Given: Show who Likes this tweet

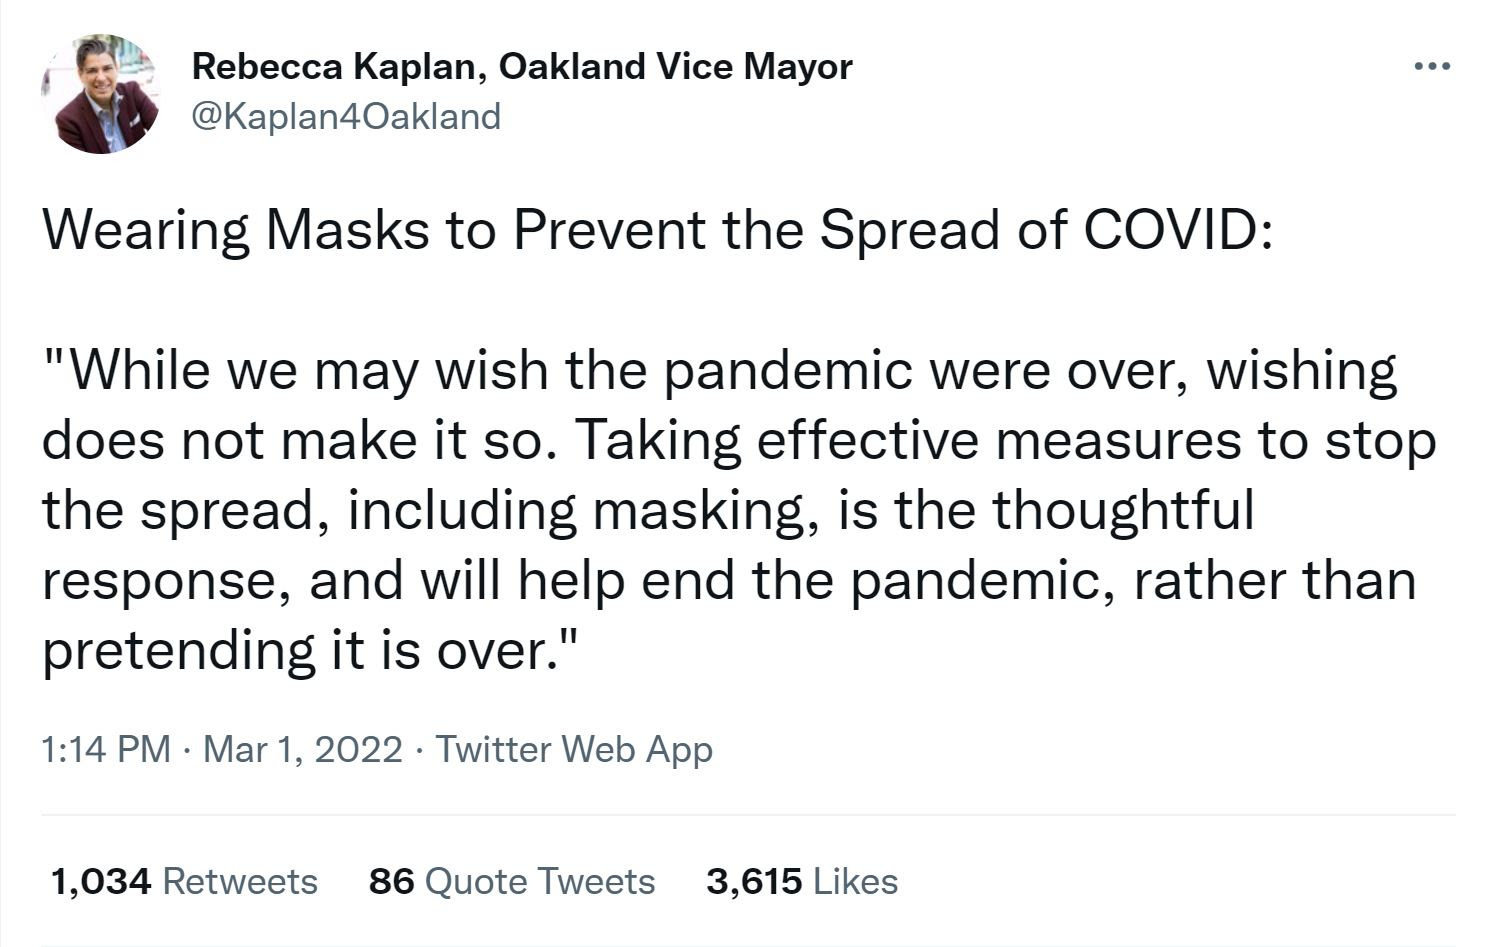Looking at the screenshot, I should [x=855, y=881].
